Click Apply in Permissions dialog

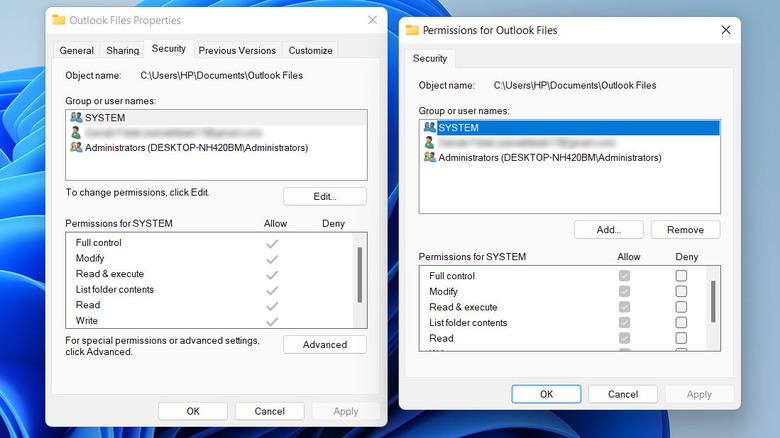(699, 394)
